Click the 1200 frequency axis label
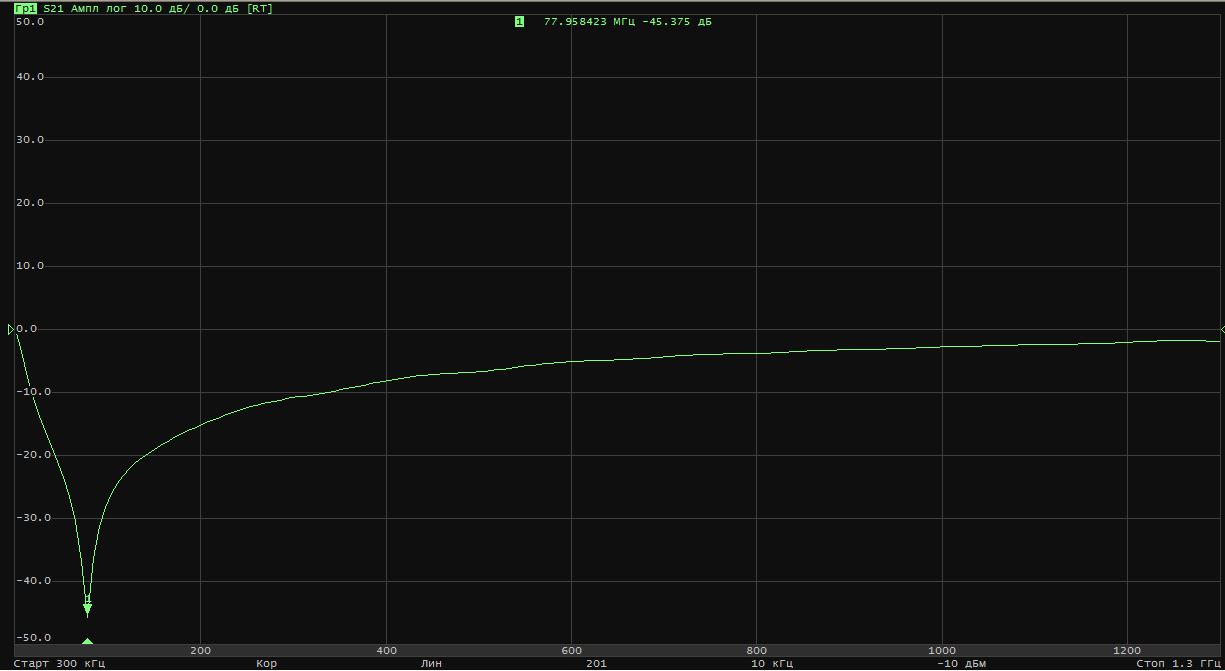The image size is (1225, 671). coord(1127,650)
